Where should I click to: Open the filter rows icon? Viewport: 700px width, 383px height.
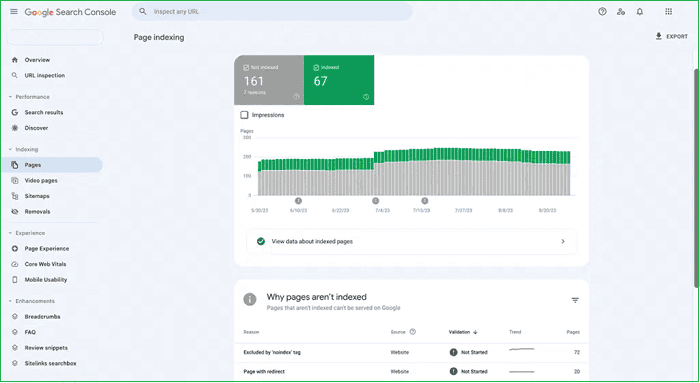pyautogui.click(x=575, y=300)
